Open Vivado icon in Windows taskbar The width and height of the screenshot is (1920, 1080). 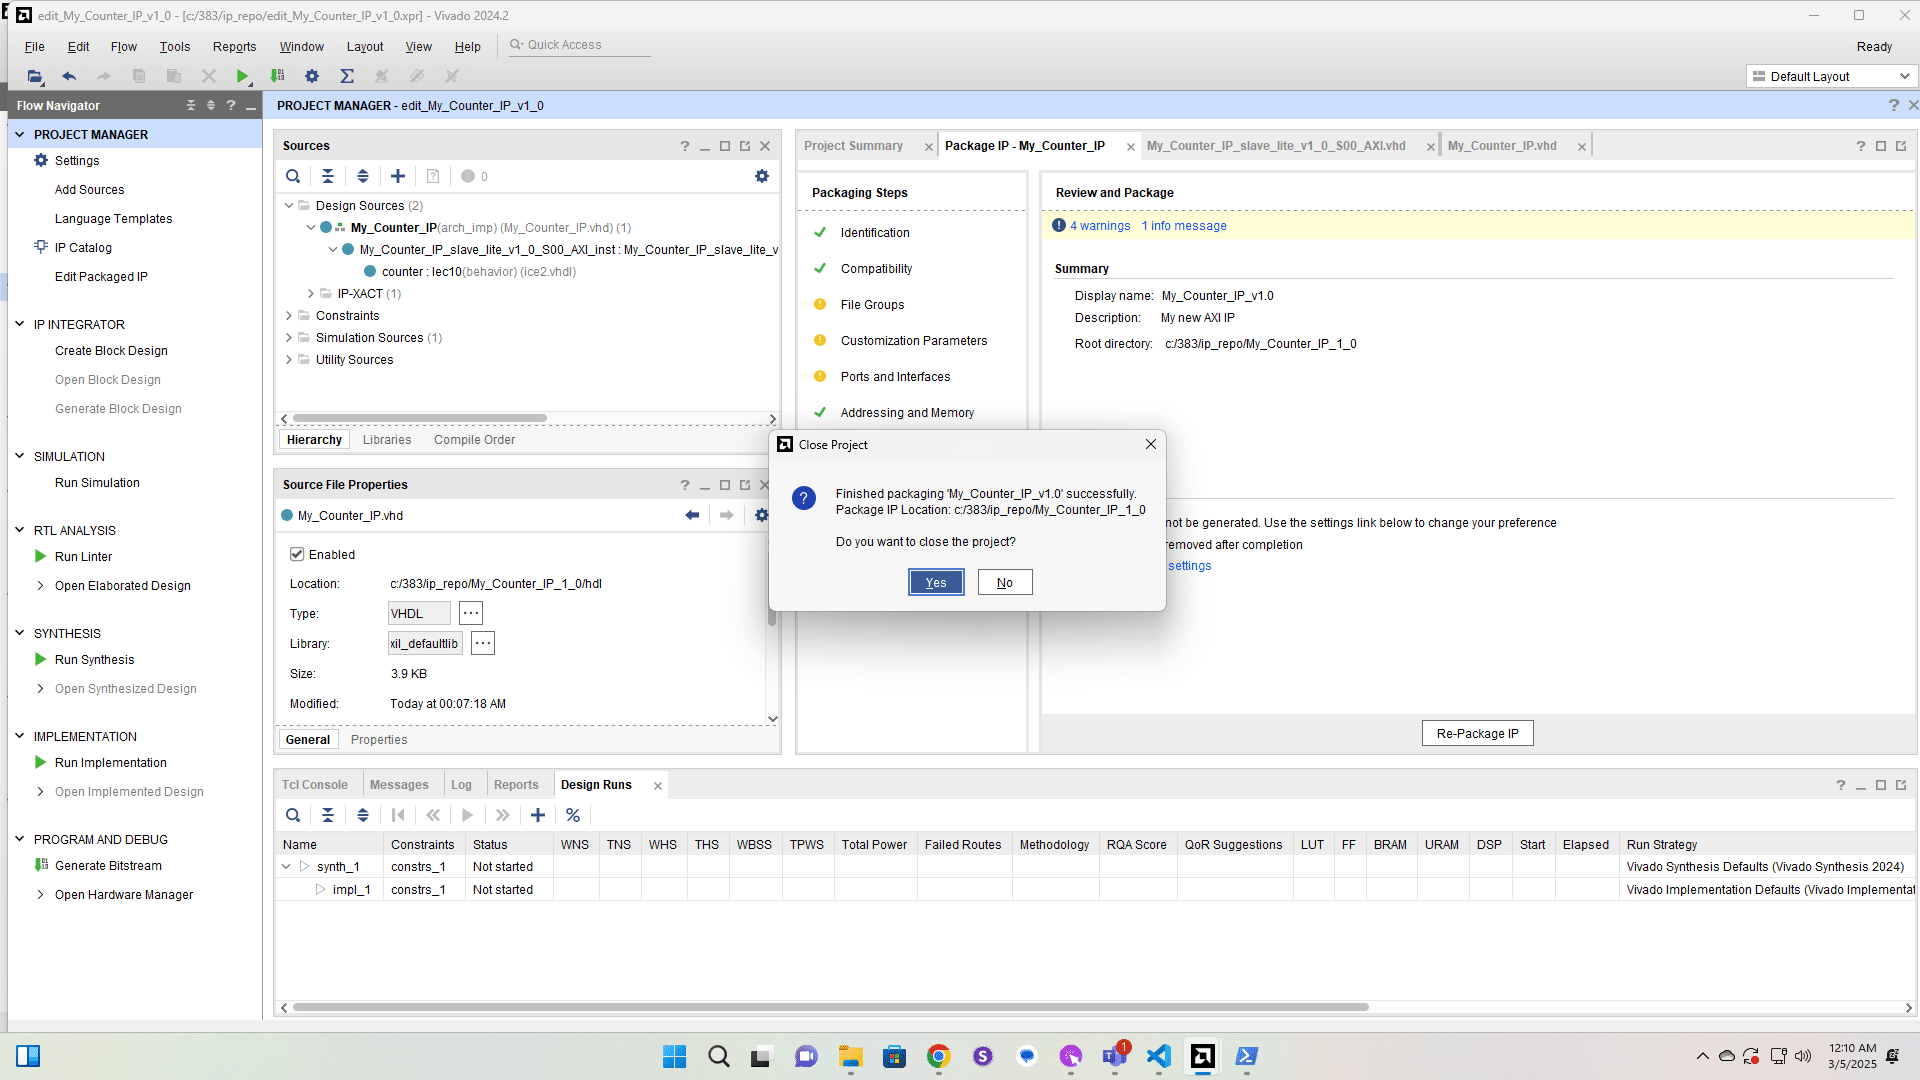tap(1202, 1056)
